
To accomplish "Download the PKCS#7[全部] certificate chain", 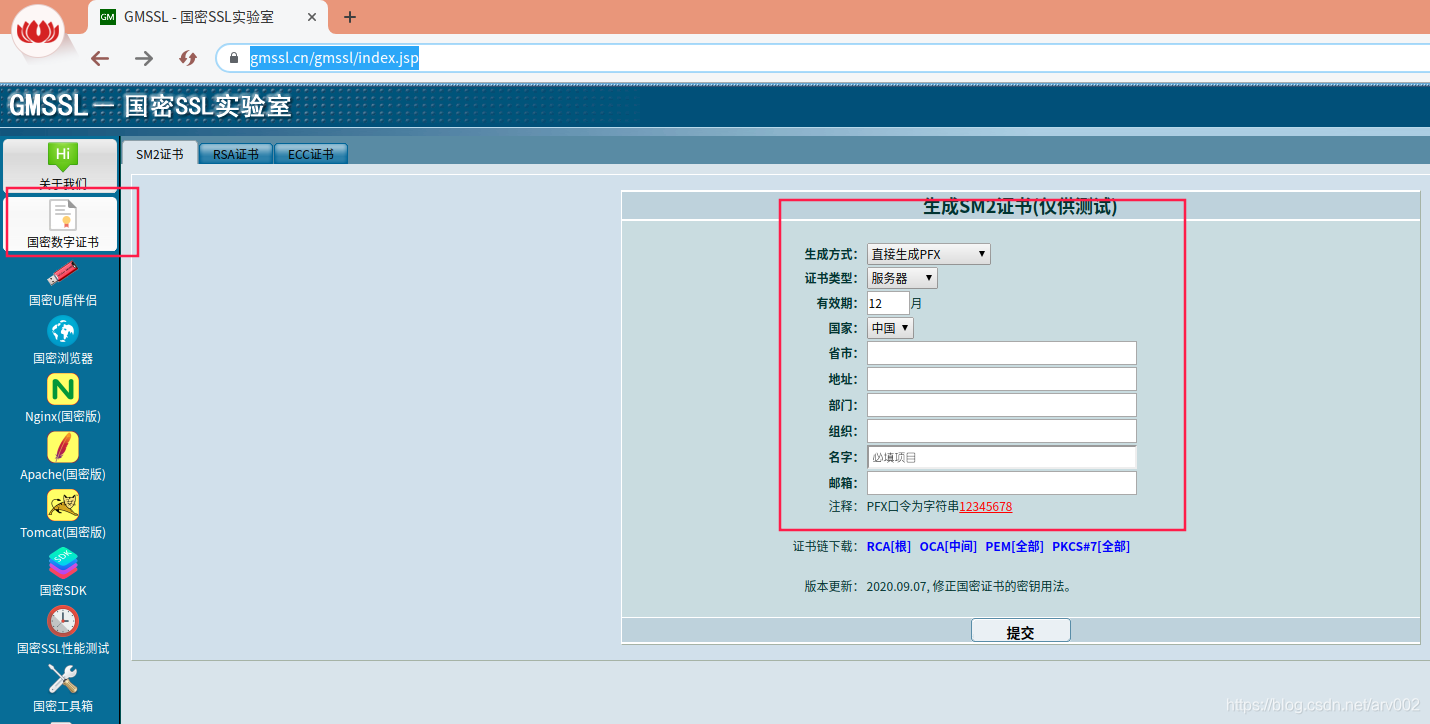I will tap(1091, 547).
